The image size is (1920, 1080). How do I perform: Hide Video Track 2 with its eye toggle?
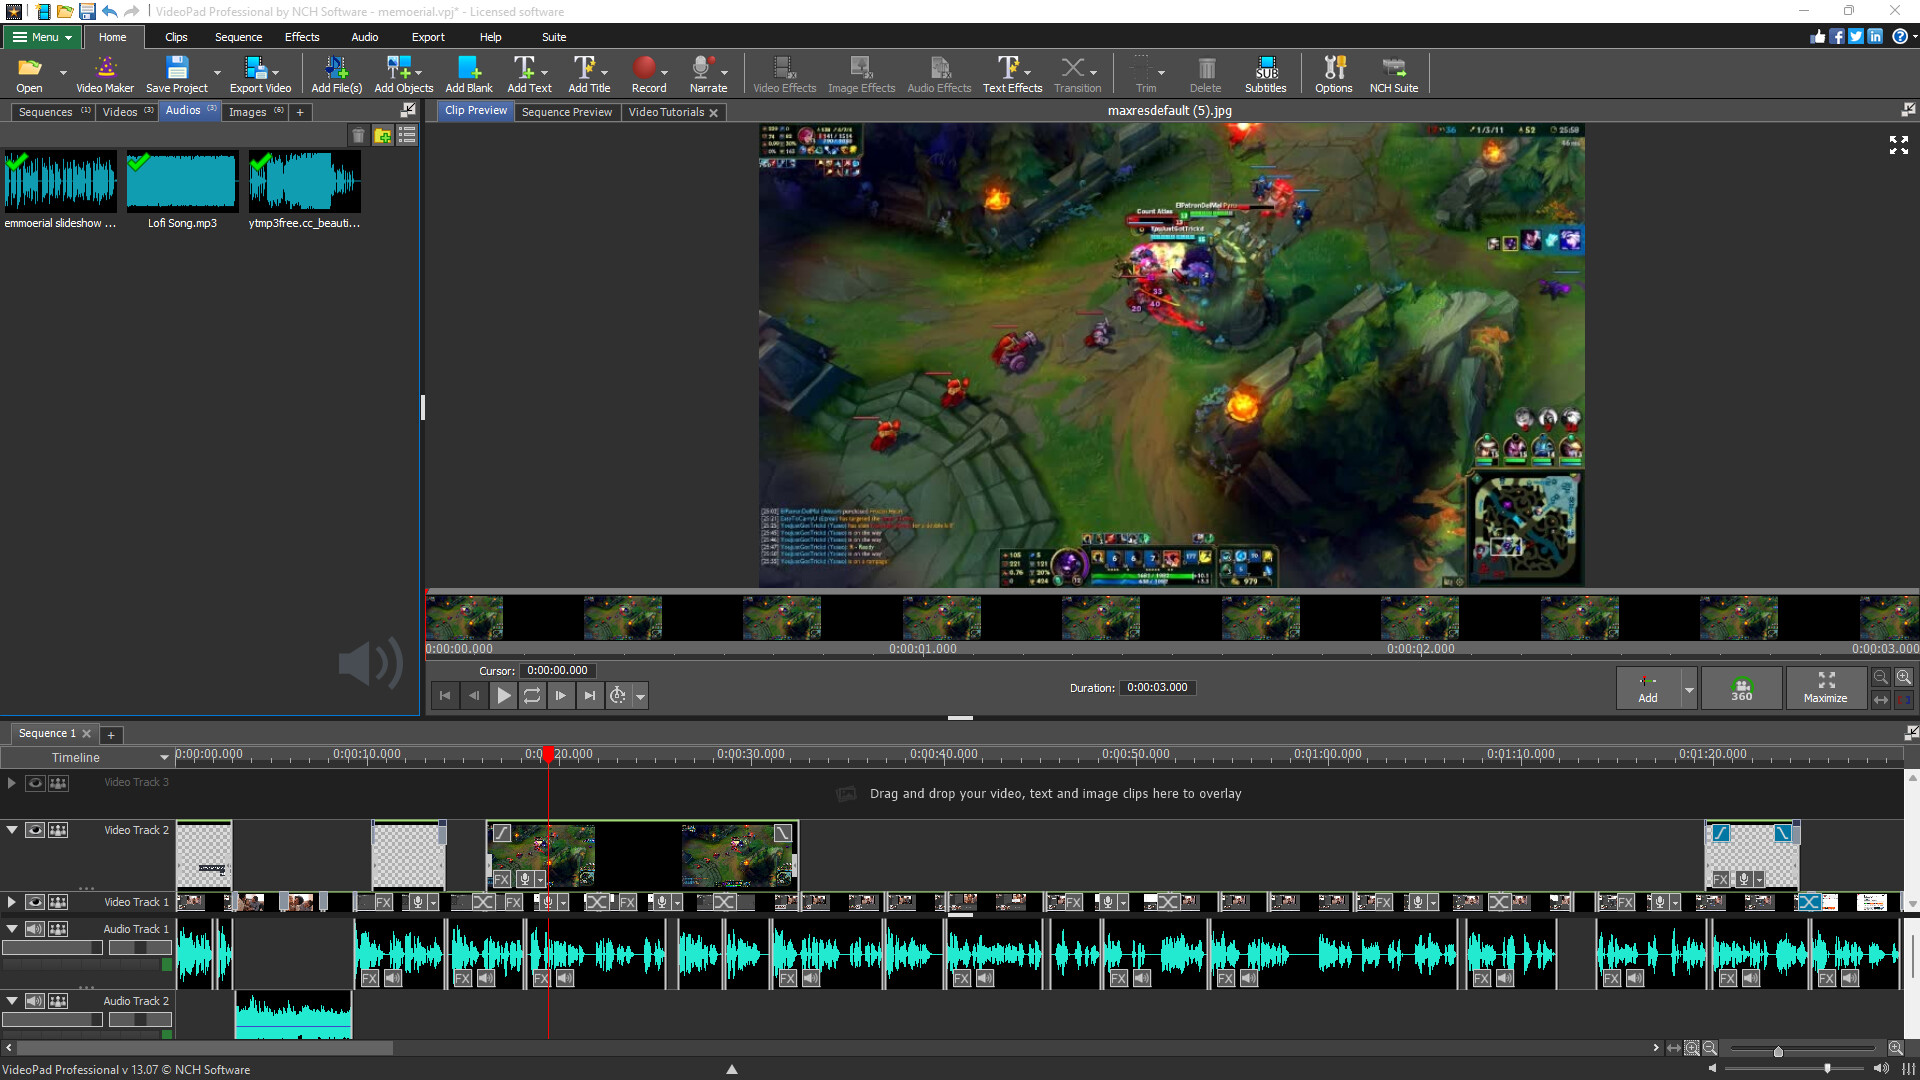click(x=35, y=830)
